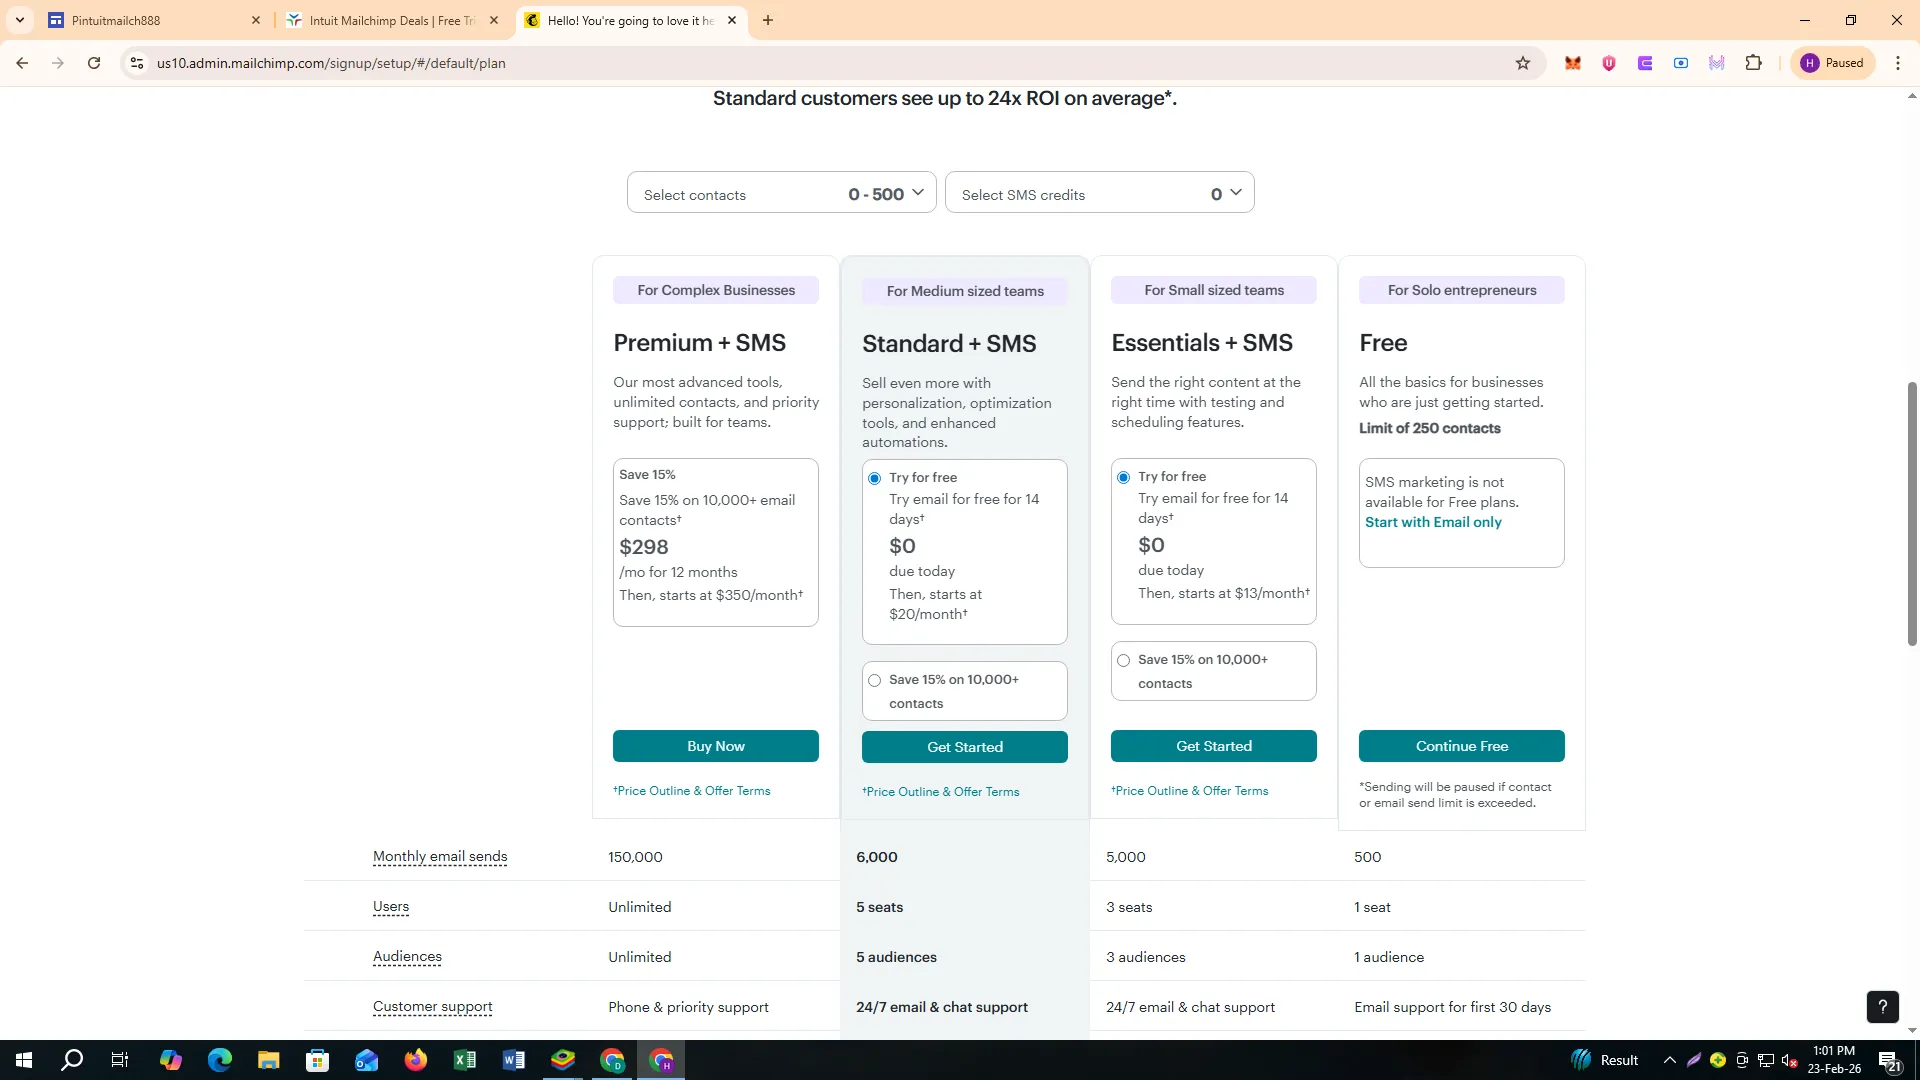Open Windows Search from the taskbar
This screenshot has height=1080, width=1920.
[x=72, y=1060]
